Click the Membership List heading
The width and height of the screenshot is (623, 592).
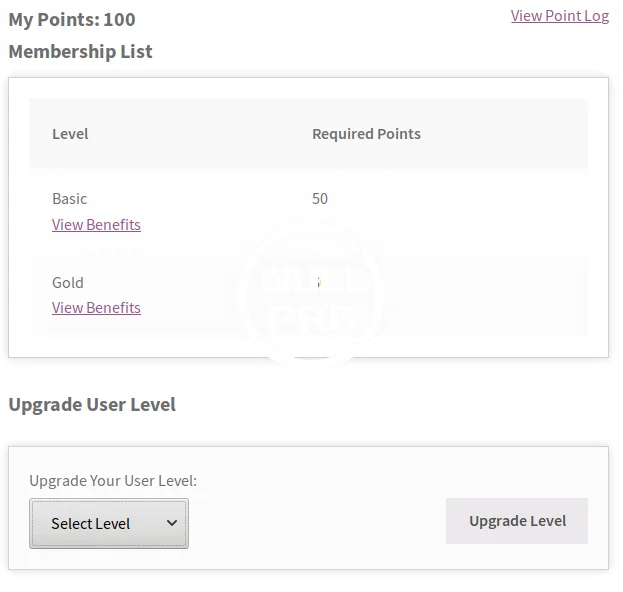(x=80, y=51)
